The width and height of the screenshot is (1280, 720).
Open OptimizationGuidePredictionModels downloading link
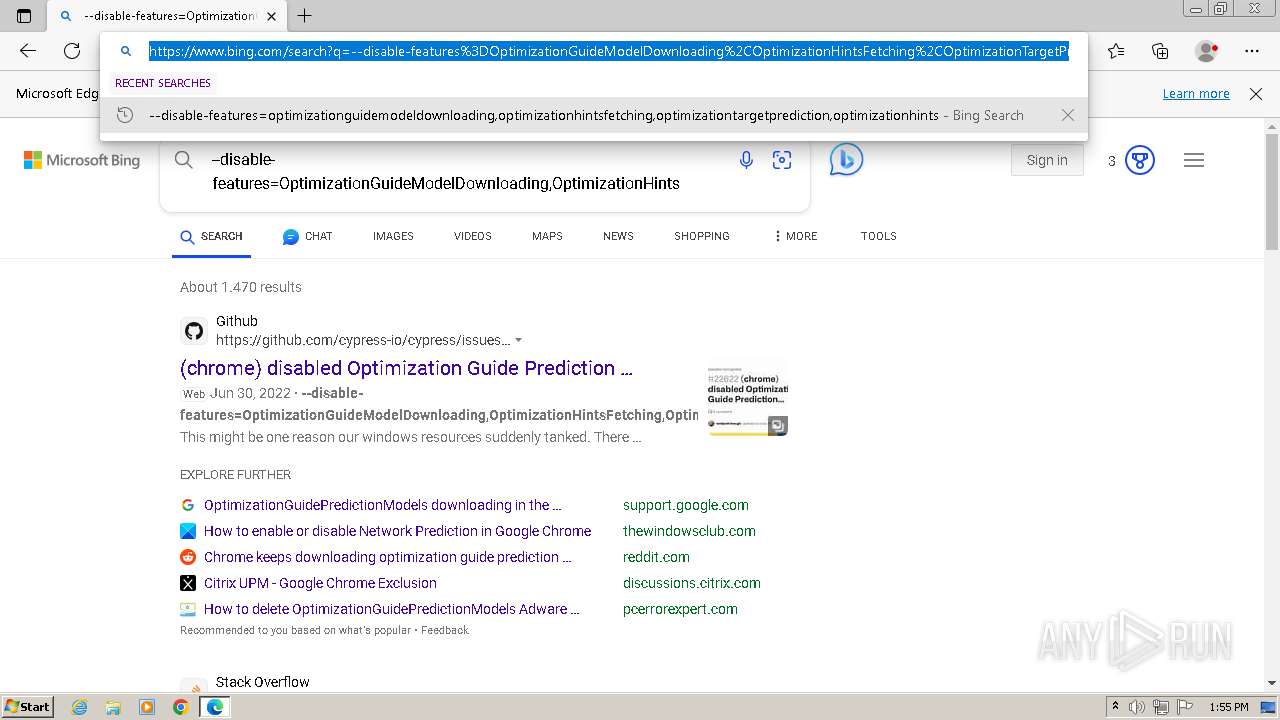382,505
